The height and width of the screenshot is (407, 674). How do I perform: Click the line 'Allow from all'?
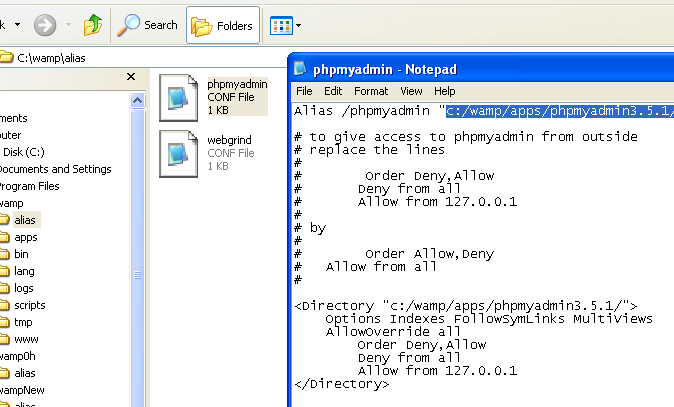click(x=381, y=266)
